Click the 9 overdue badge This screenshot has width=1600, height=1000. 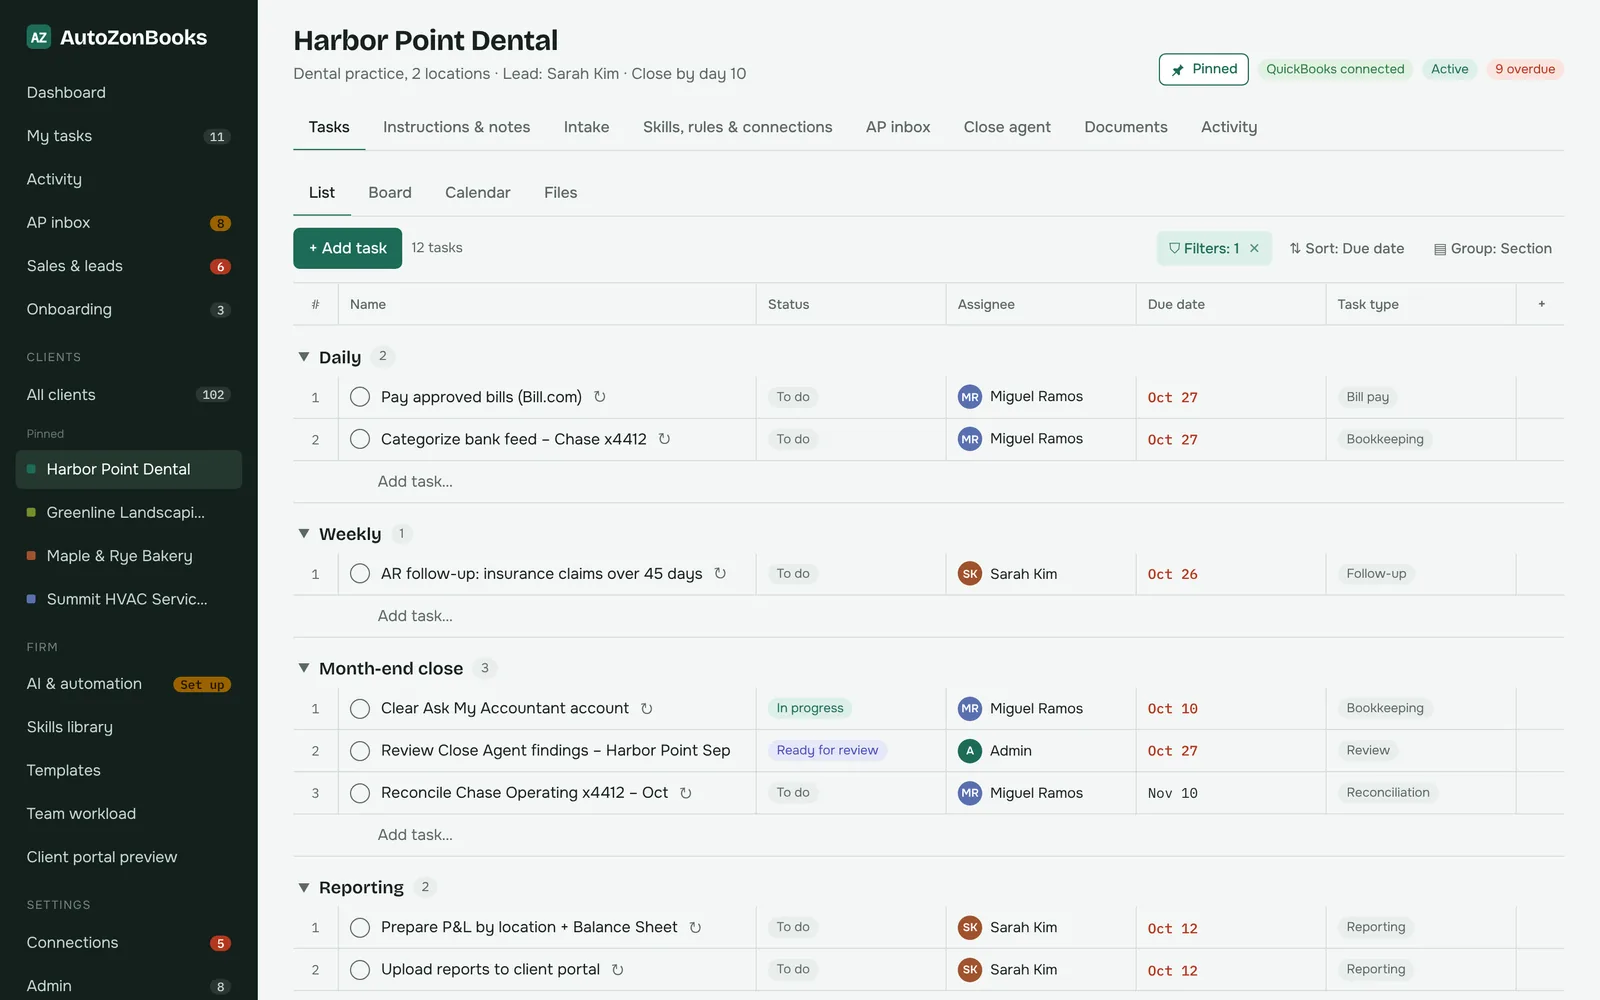point(1525,69)
